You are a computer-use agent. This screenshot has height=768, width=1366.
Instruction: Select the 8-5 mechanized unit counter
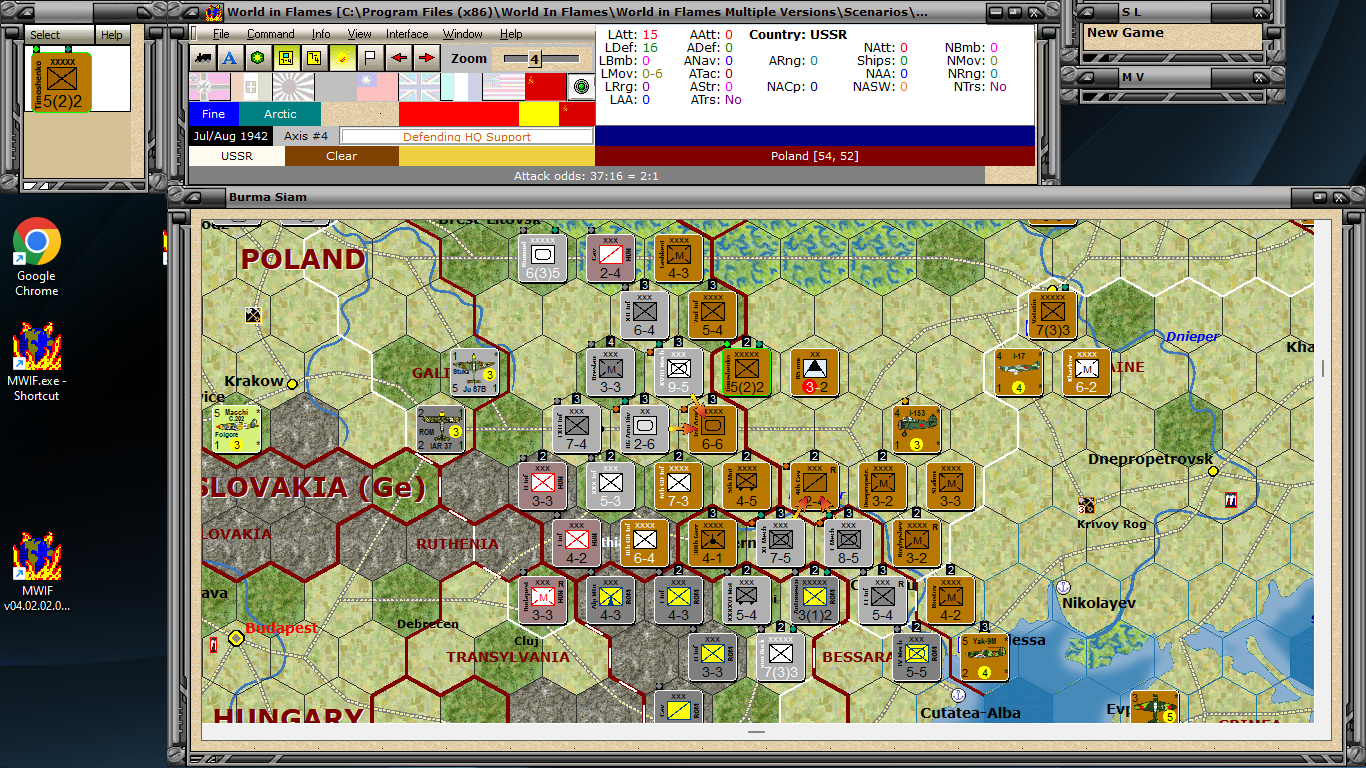(x=848, y=543)
